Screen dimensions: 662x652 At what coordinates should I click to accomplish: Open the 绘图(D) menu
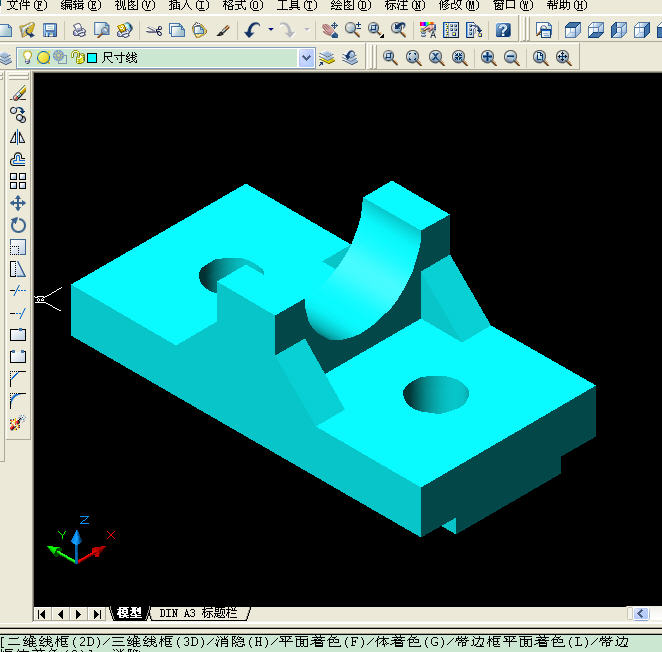[x=350, y=5]
